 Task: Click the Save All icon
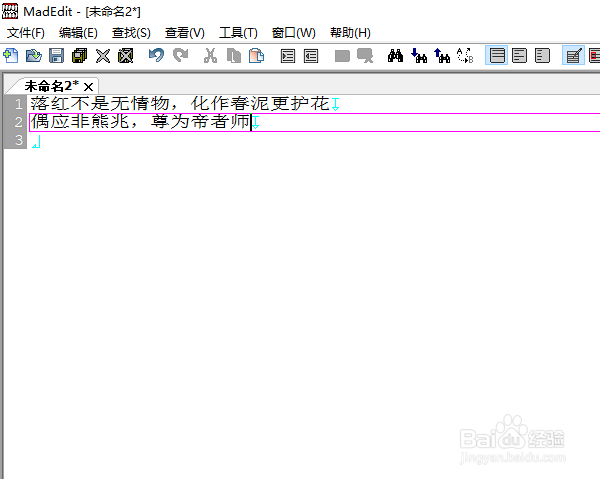point(80,56)
